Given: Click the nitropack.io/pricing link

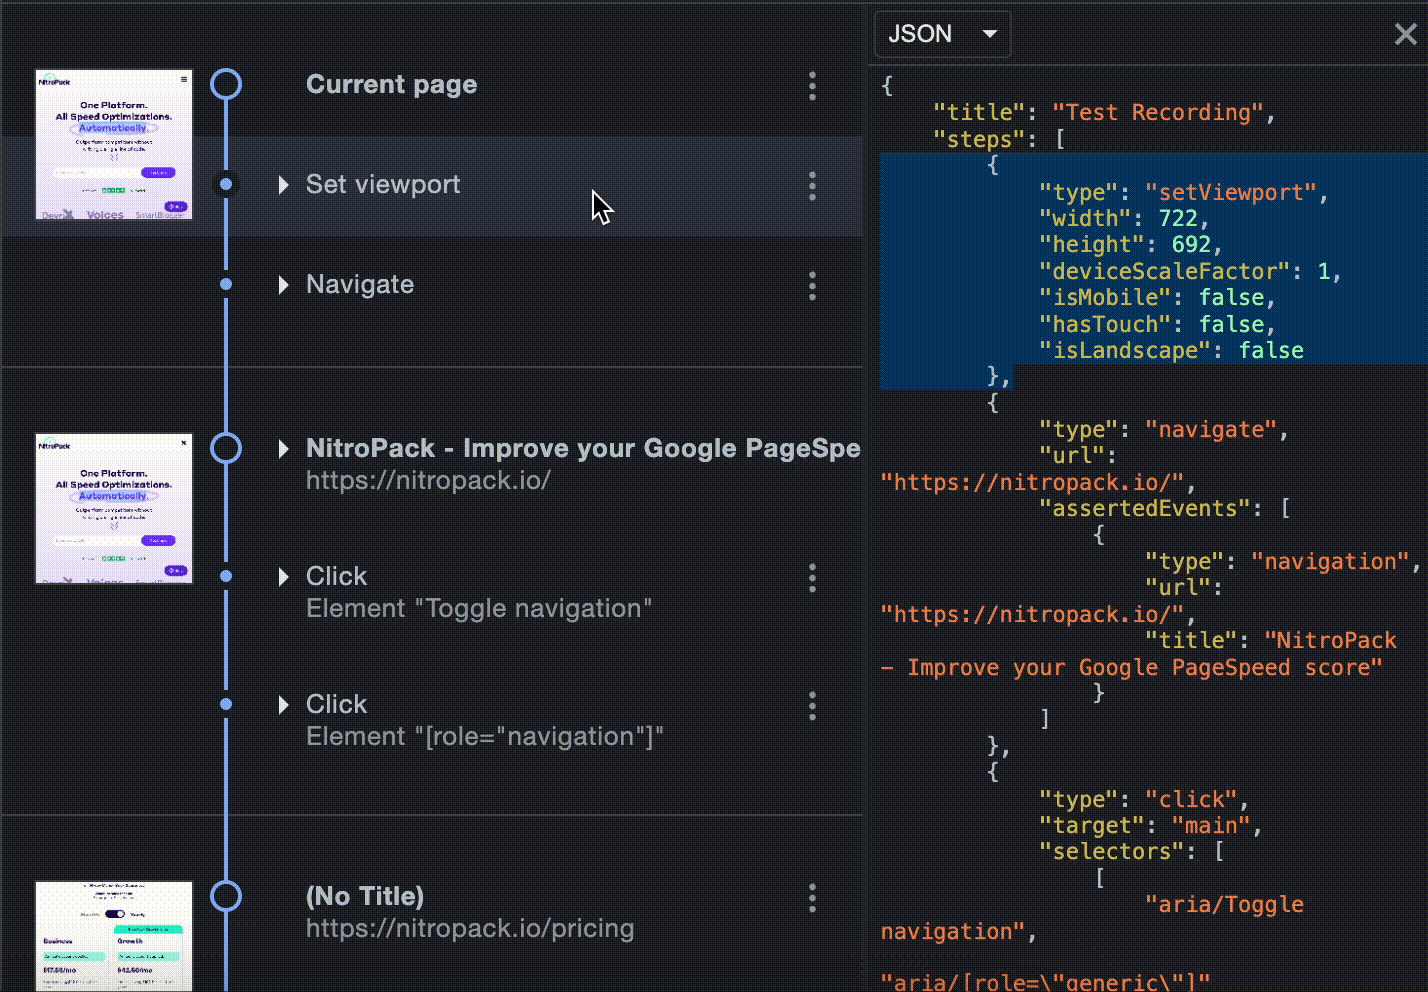Looking at the screenshot, I should click(x=470, y=928).
